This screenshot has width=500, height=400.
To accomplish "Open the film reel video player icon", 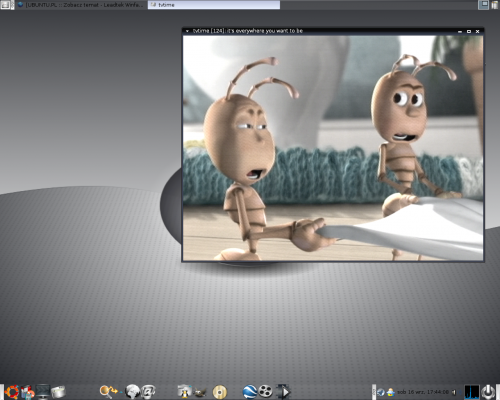I will (265, 392).
